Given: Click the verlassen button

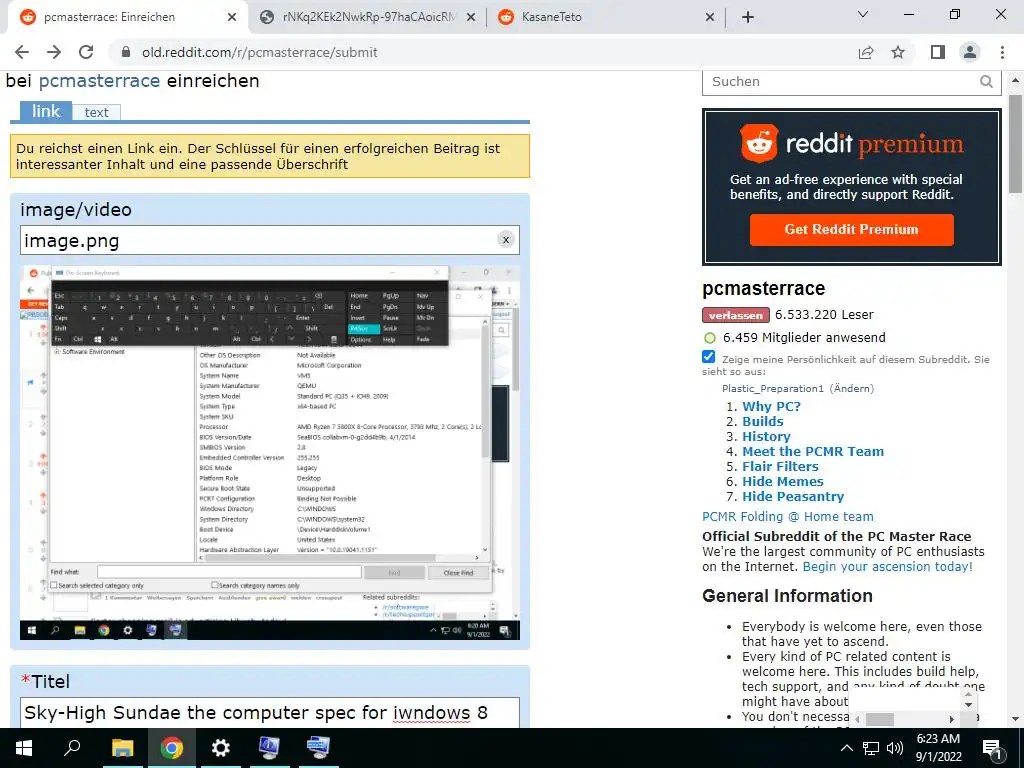Looking at the screenshot, I should [x=736, y=315].
